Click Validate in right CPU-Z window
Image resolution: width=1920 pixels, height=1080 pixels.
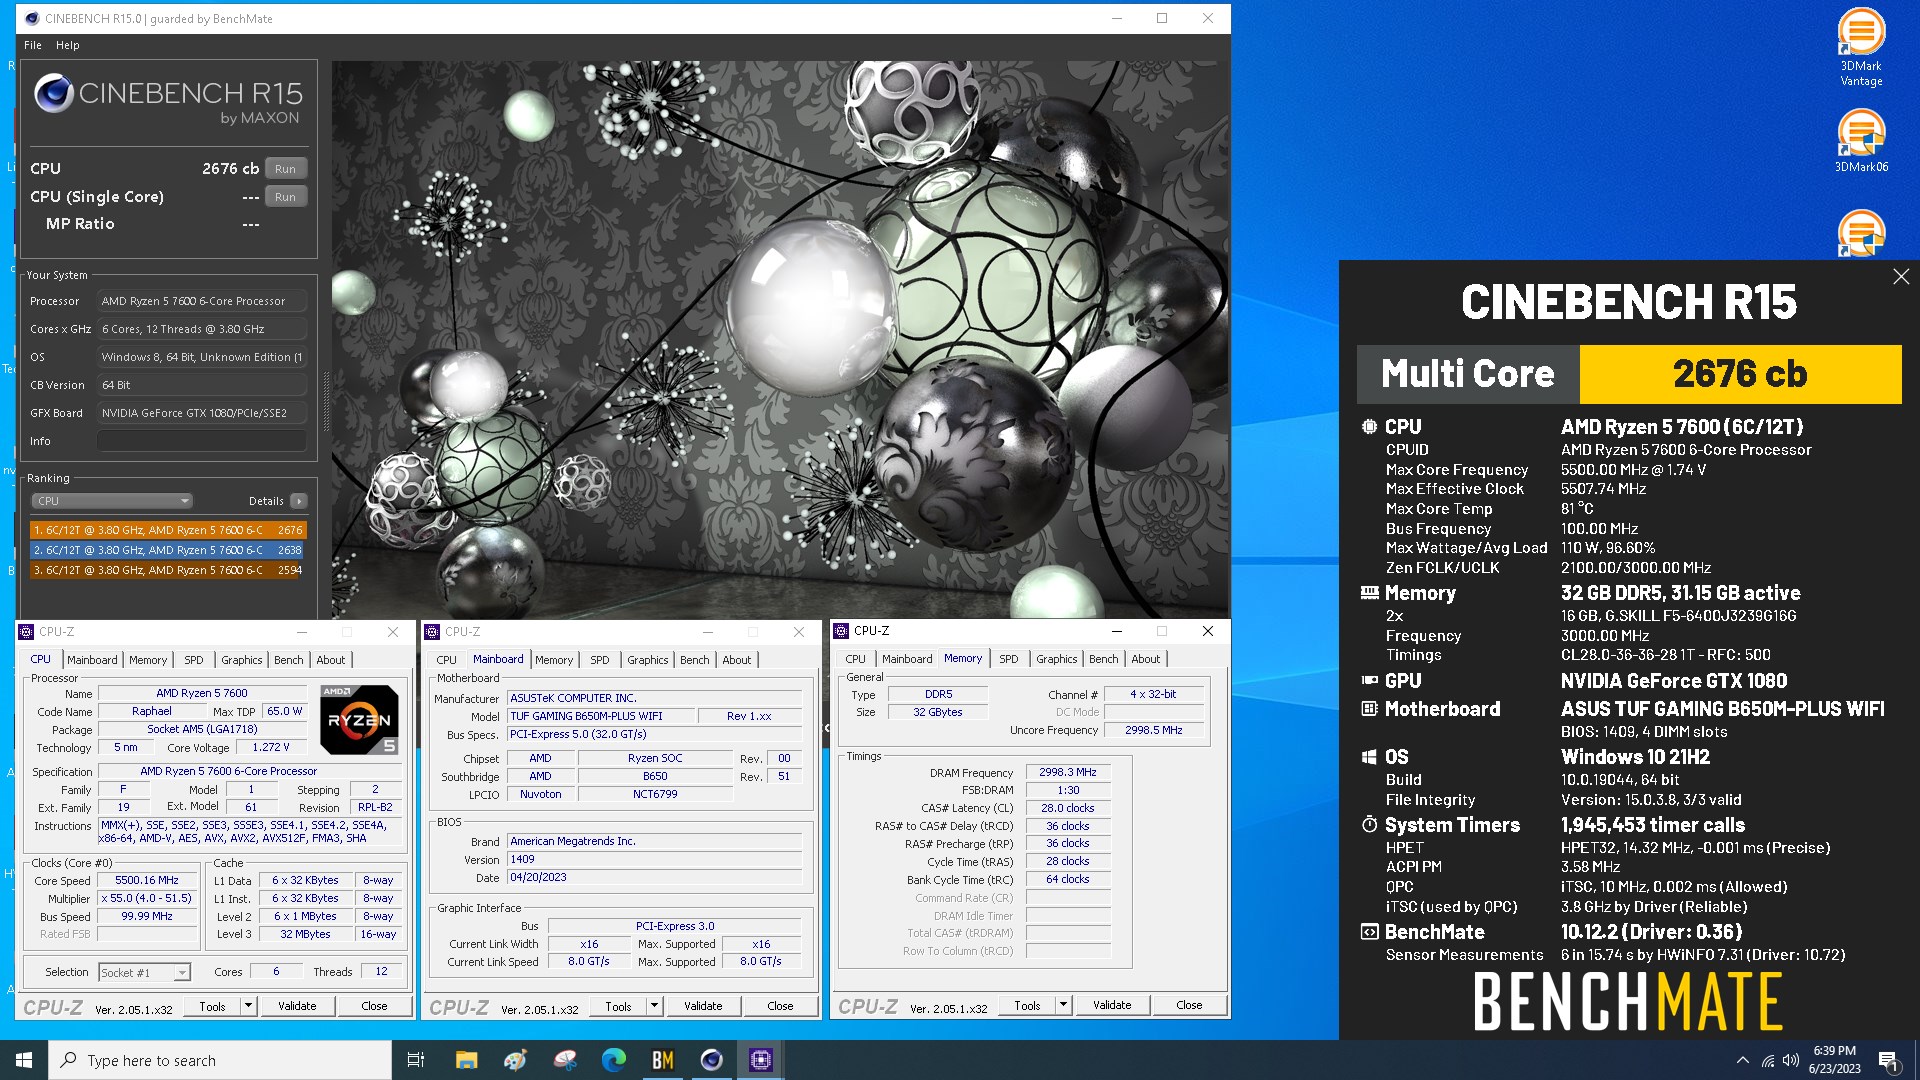click(1112, 1006)
